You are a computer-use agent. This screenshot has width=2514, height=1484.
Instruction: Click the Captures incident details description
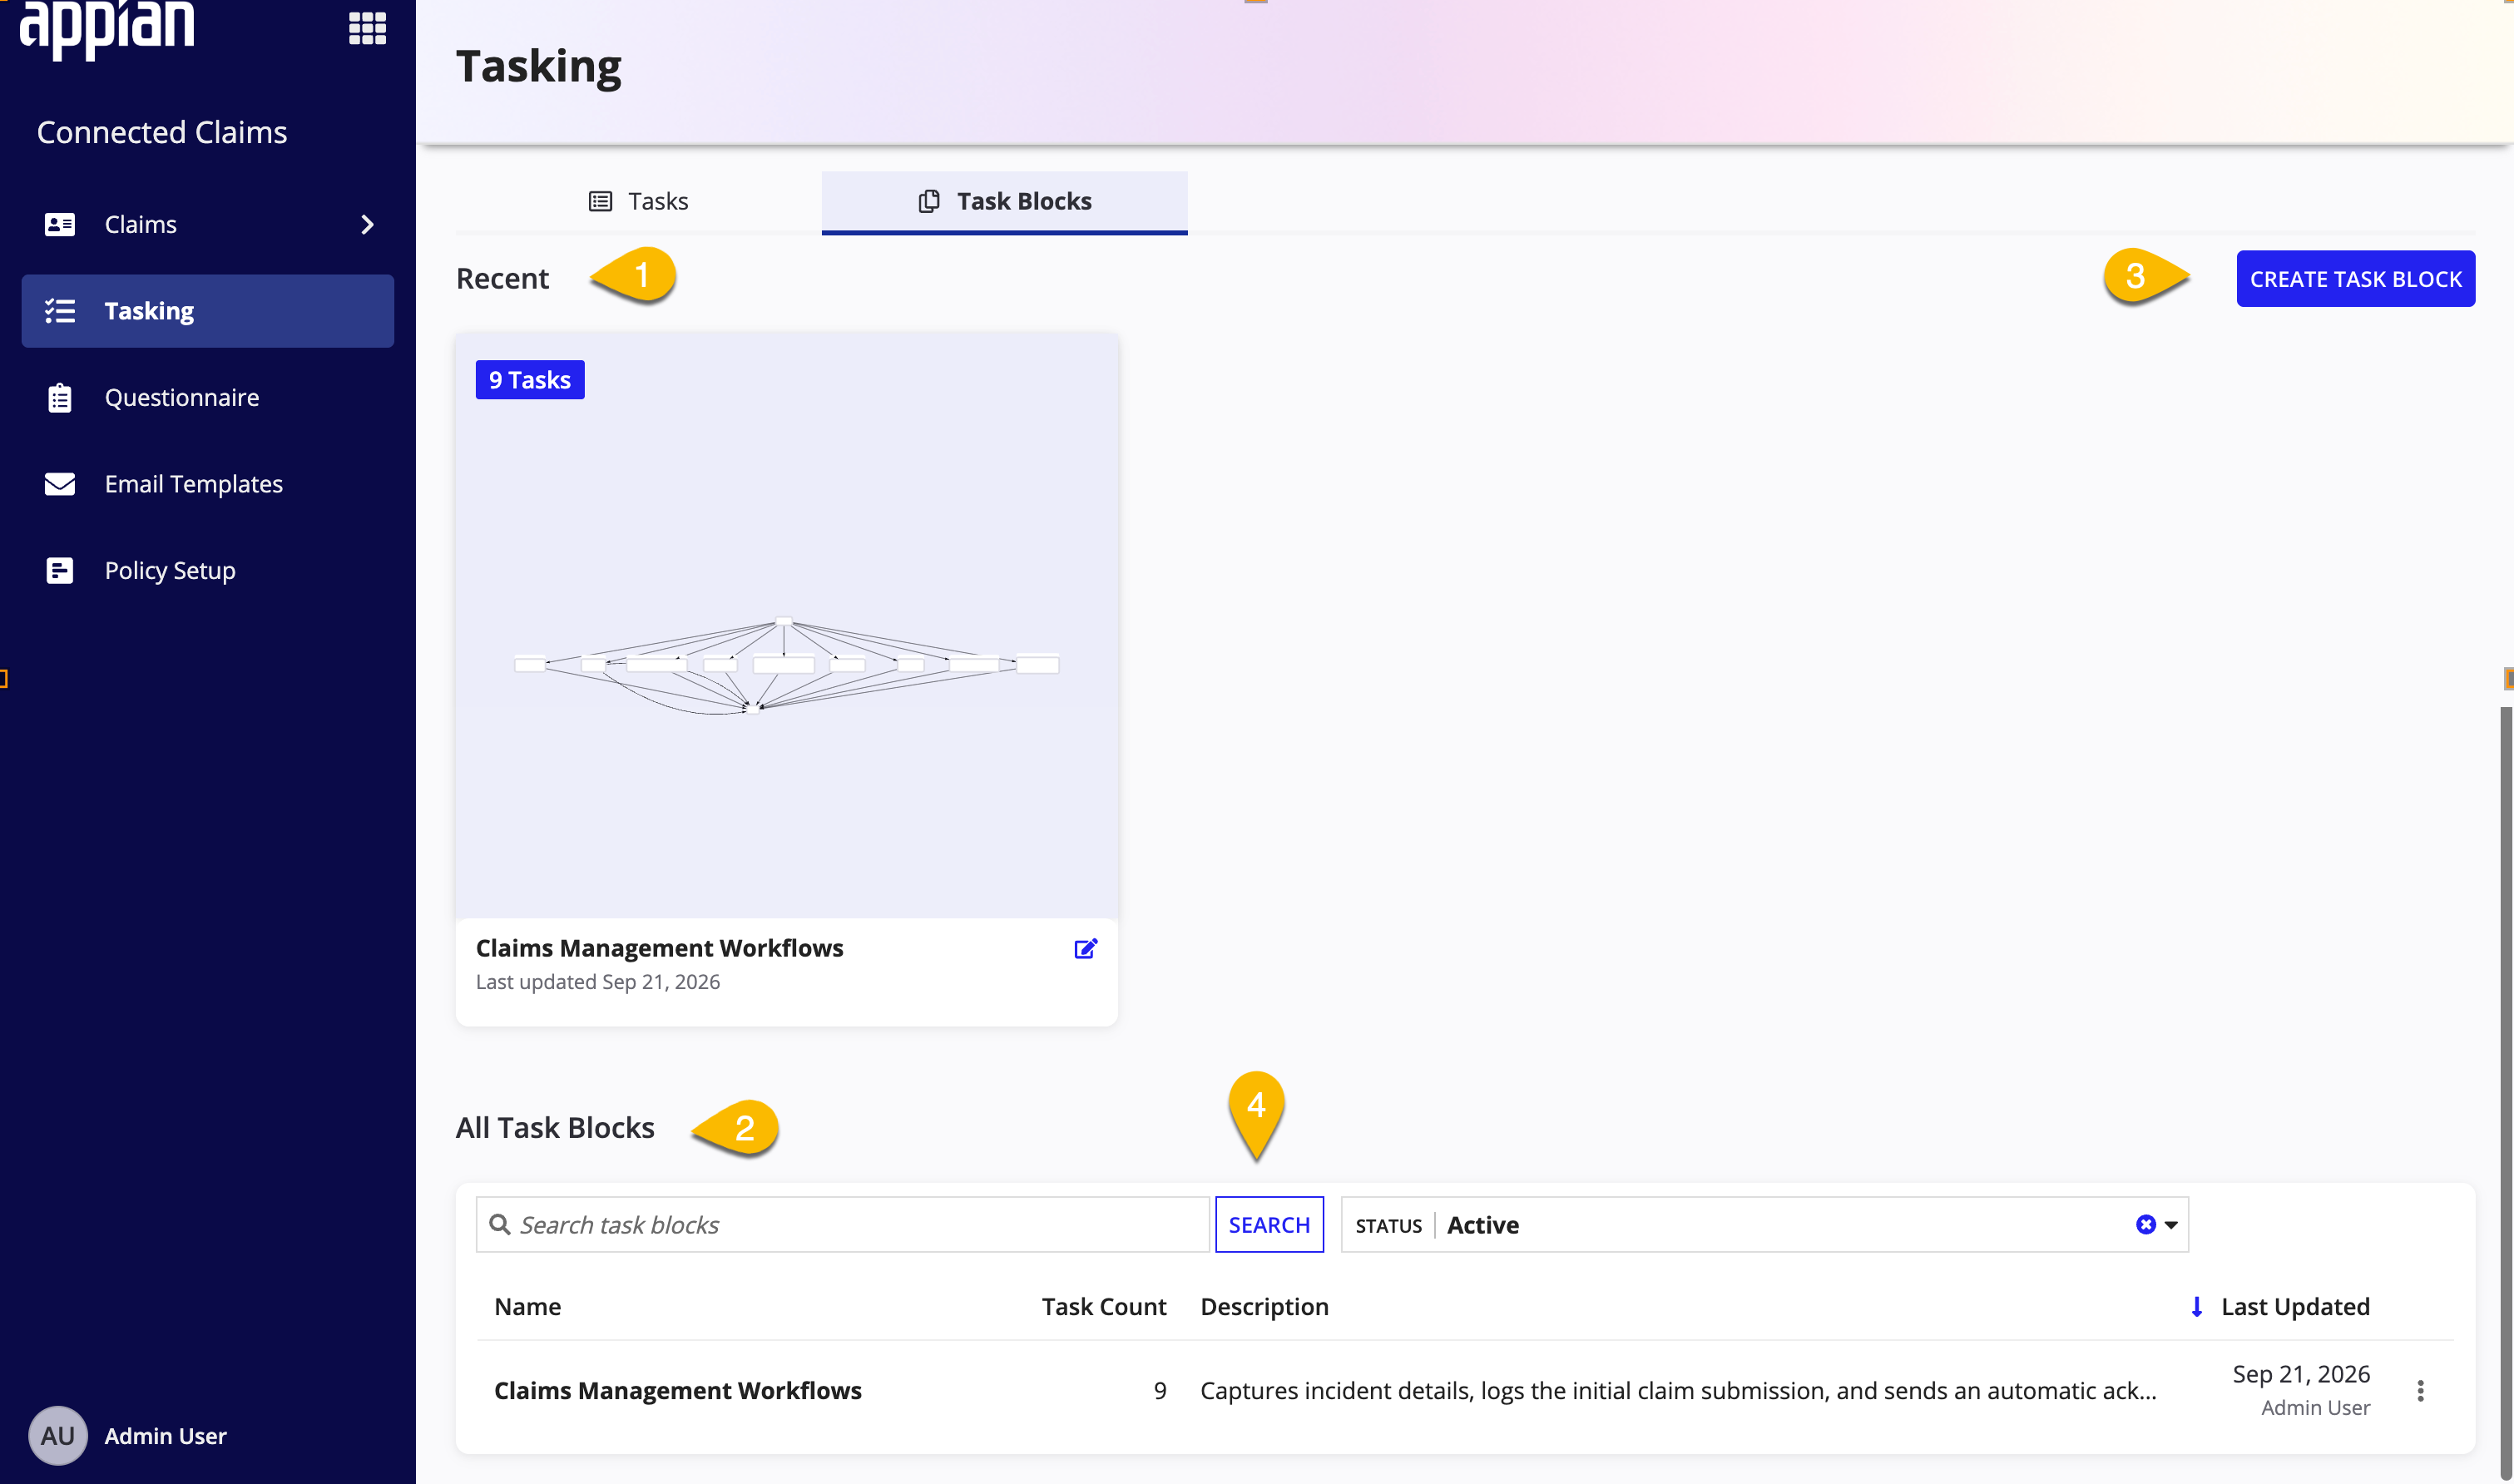pos(1678,1390)
